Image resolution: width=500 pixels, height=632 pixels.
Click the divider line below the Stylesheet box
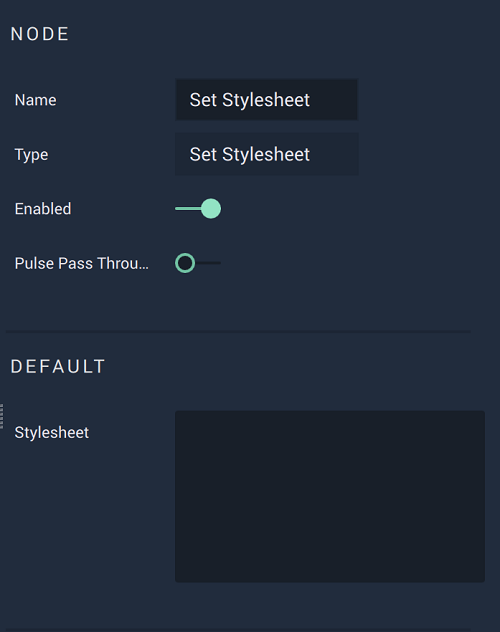[238, 630]
